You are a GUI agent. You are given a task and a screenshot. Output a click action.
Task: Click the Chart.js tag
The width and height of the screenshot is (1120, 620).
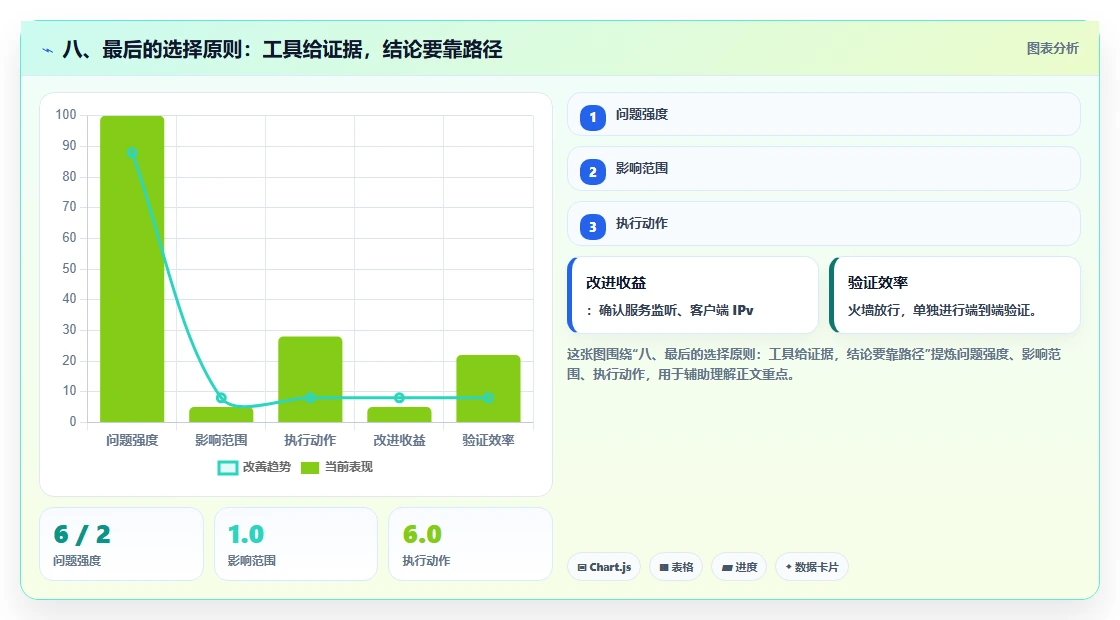(604, 567)
